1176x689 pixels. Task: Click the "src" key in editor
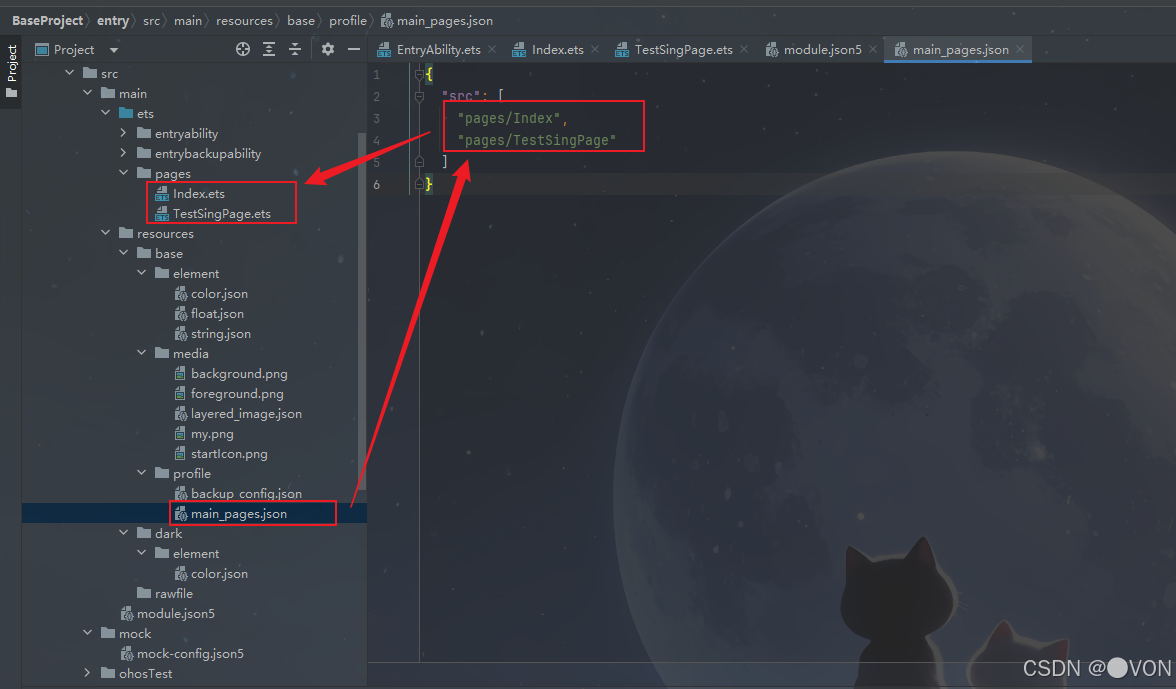tap(460, 96)
